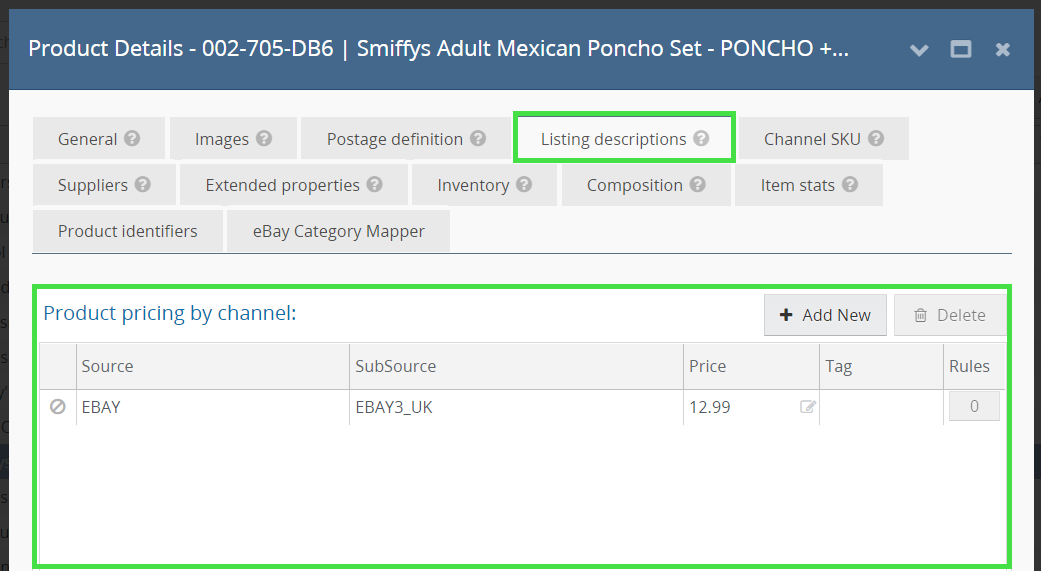The image size is (1041, 571).
Task: Click help icon on Postage definition tab
Action: pos(478,139)
